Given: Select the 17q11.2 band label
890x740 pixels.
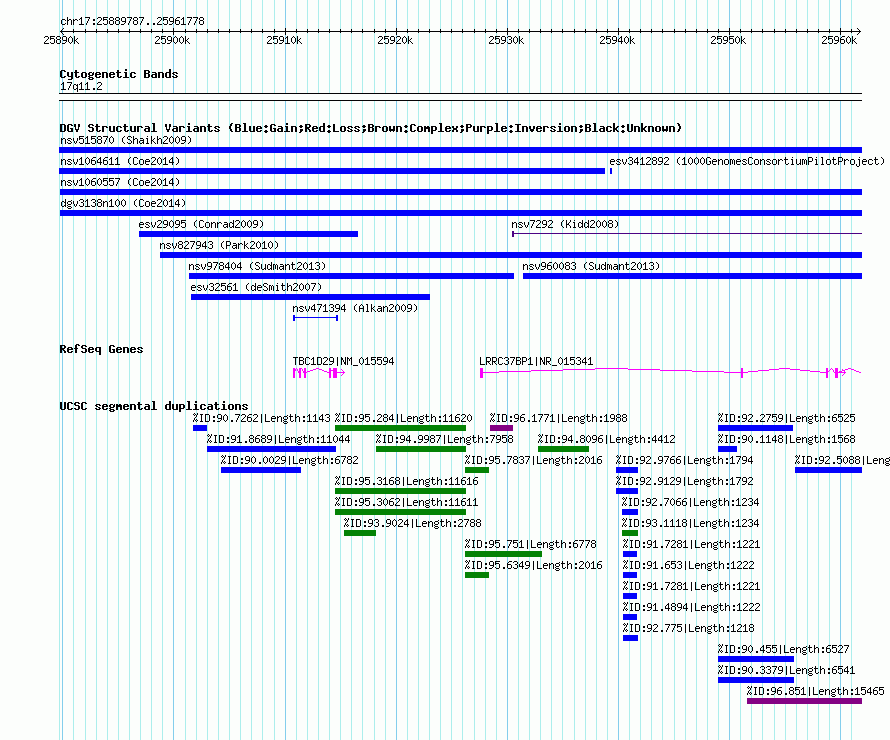Looking at the screenshot, I should click(81, 86).
